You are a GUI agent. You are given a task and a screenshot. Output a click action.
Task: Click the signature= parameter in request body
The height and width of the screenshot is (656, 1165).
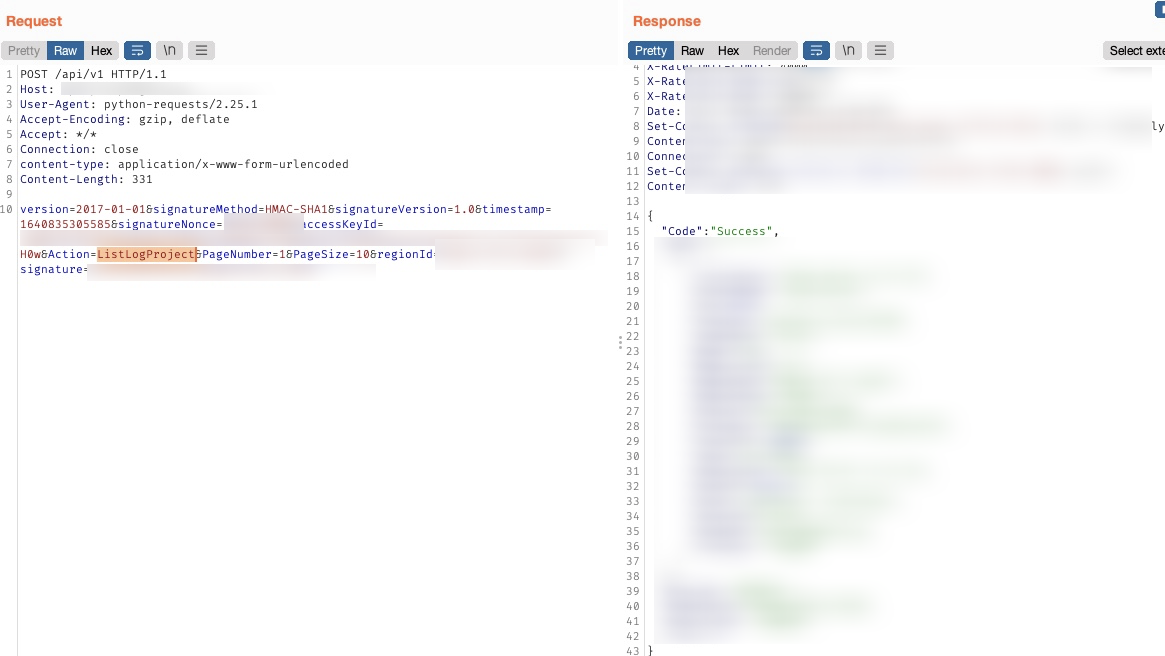[x=53, y=269]
